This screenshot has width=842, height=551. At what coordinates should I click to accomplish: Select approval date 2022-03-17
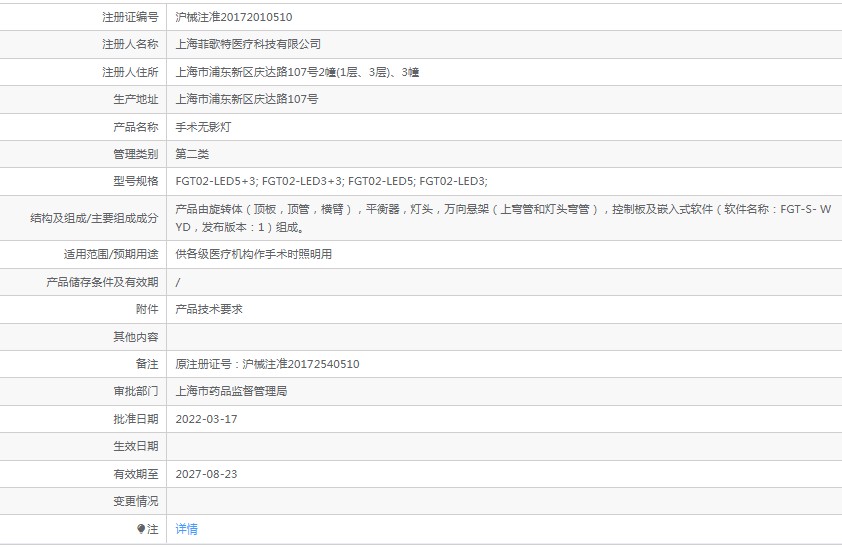(x=206, y=419)
